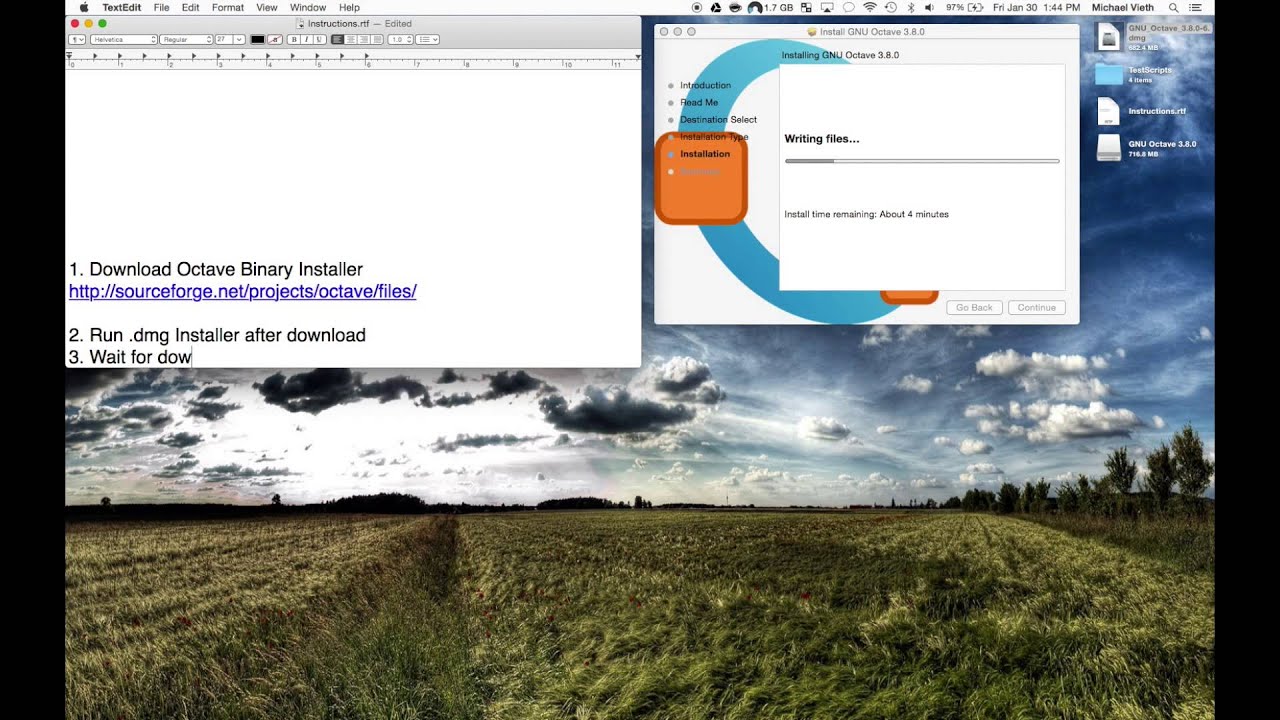Screen dimensions: 1280x720
Task: Open the Window menu
Action: point(308,7)
